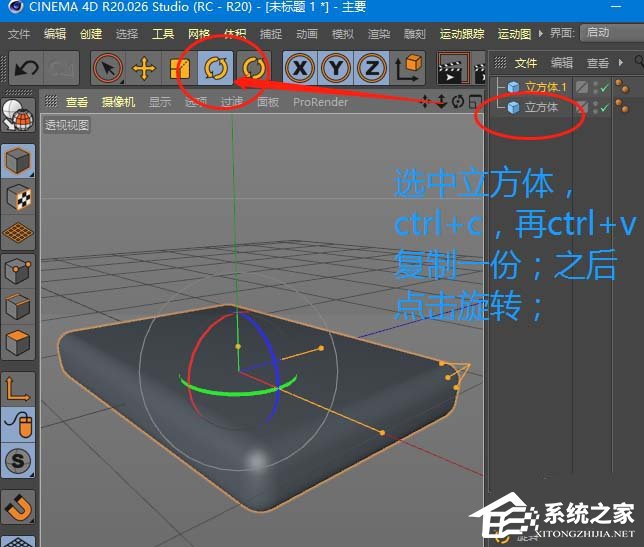Screen dimensions: 644x547
Task: Toggle green enable checkmark for 立方体.1
Action: click(604, 87)
